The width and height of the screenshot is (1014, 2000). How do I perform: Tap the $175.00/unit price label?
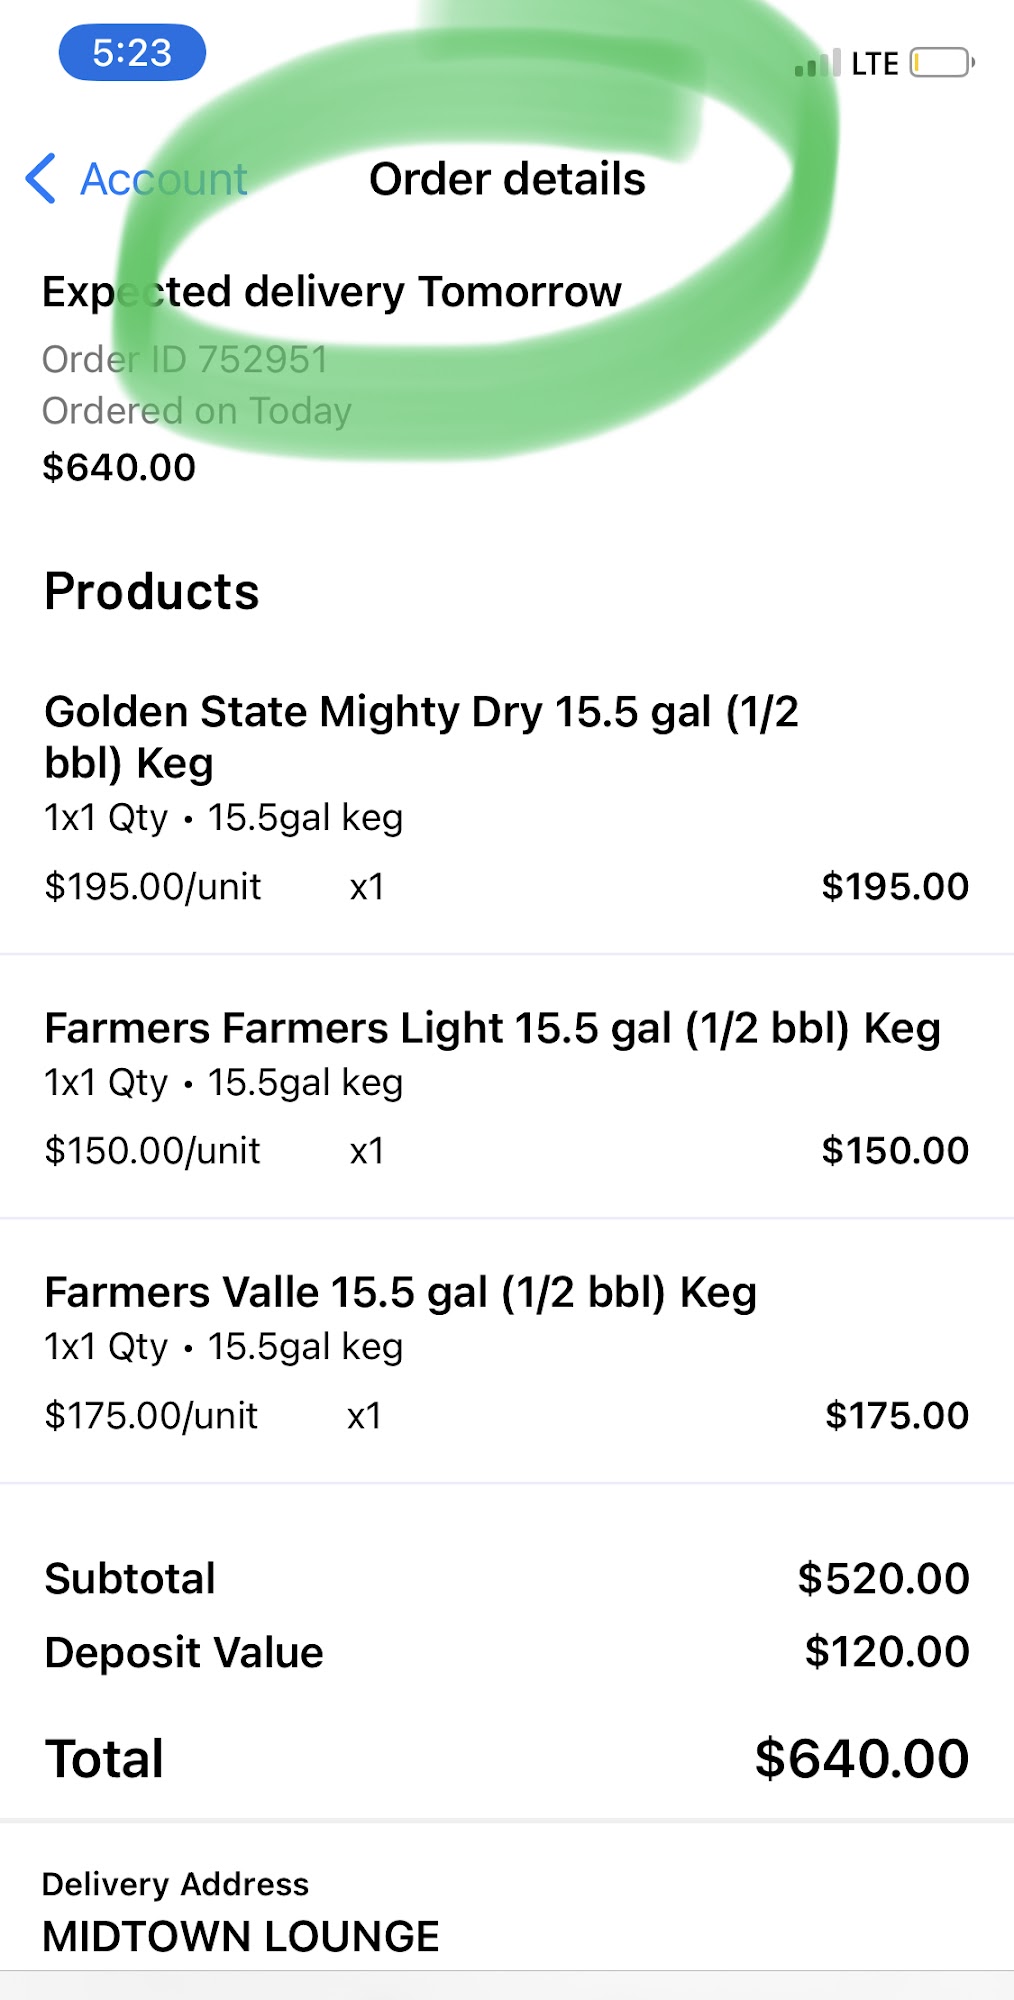point(151,1416)
